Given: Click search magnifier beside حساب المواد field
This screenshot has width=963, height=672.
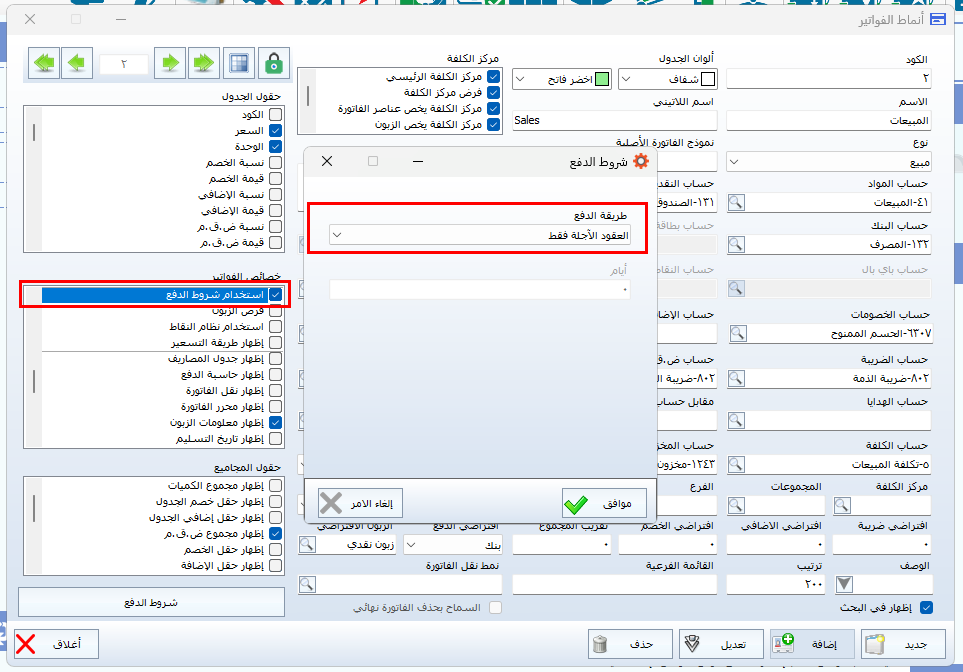Looking at the screenshot, I should (736, 203).
